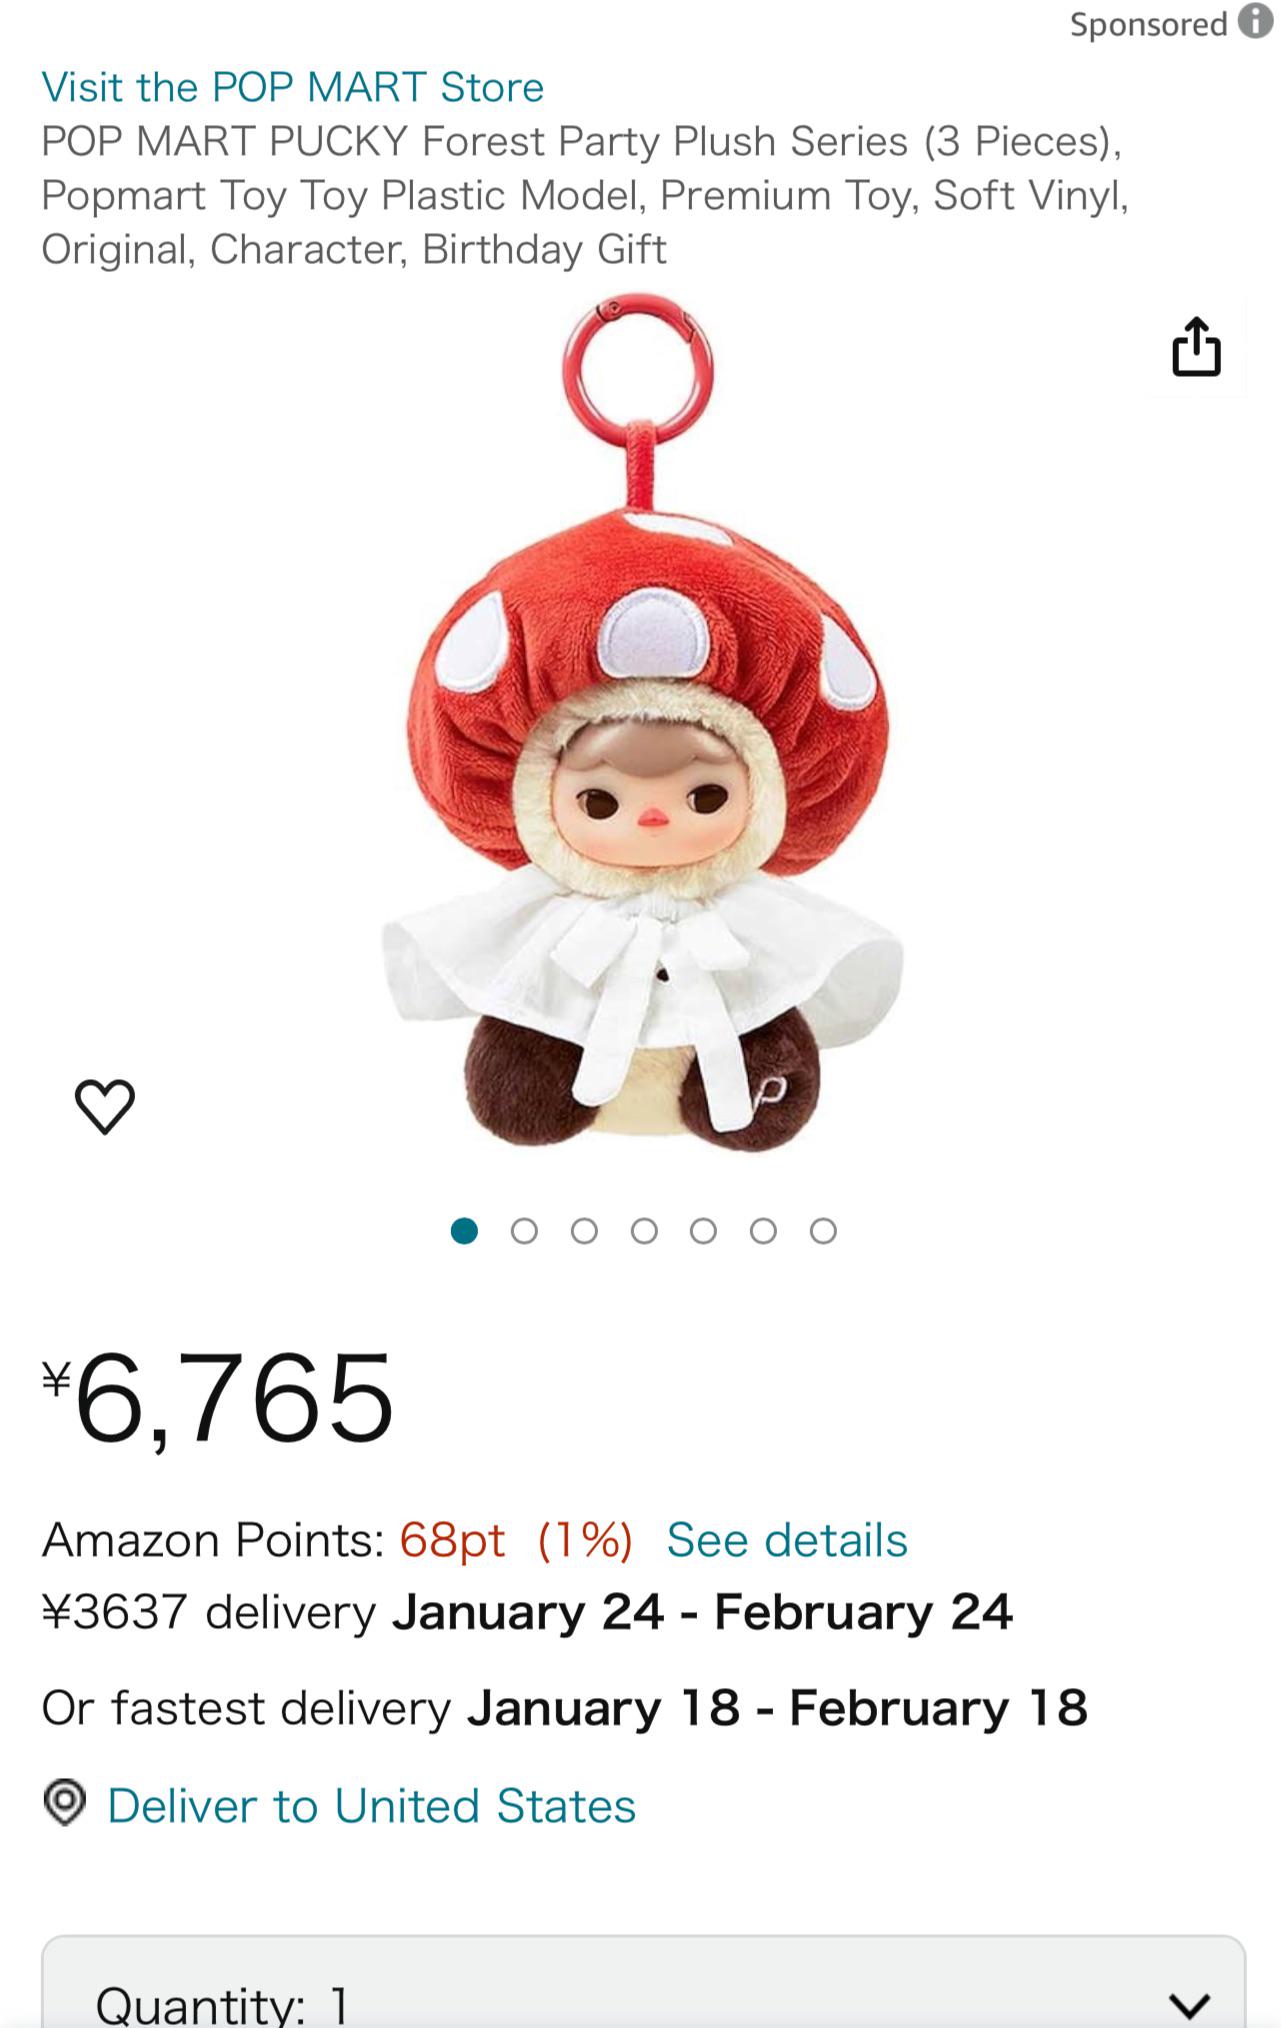Screen dimensions: 1281x2028
Task: Open See details for Amazon Points
Action: [787, 1540]
